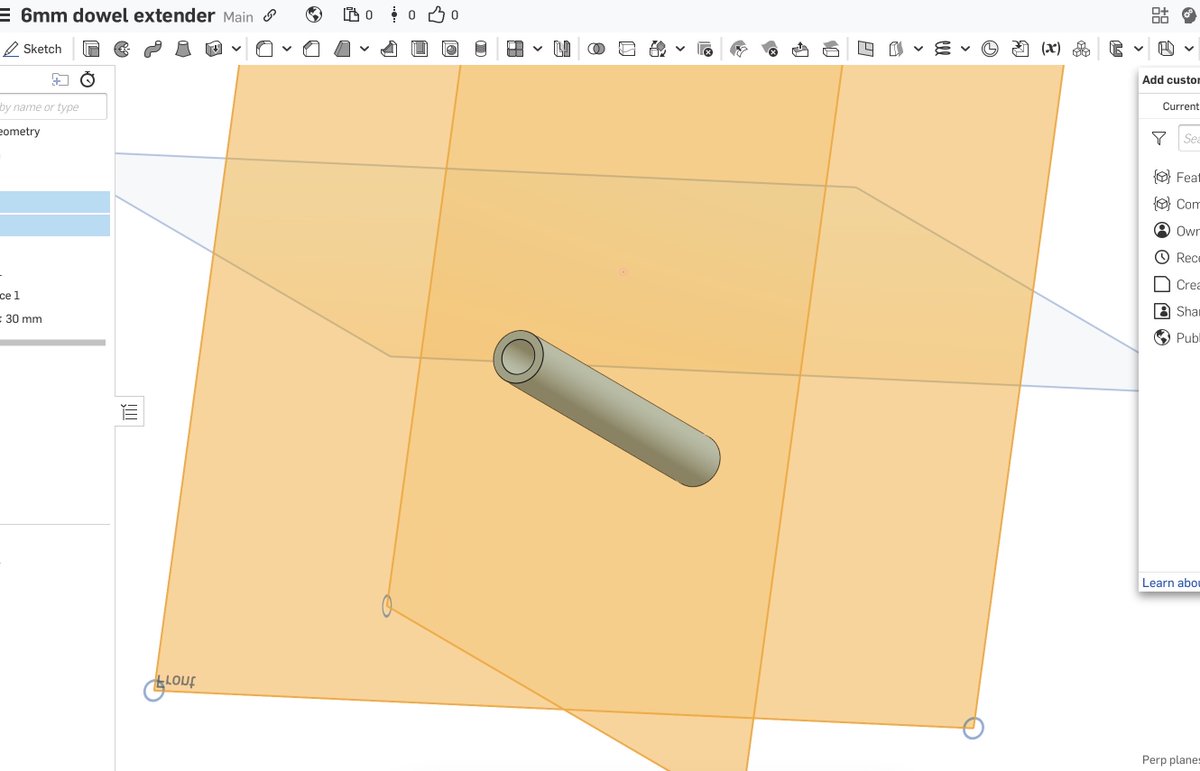Click the copies count icon
1200x771 pixels.
(351, 15)
